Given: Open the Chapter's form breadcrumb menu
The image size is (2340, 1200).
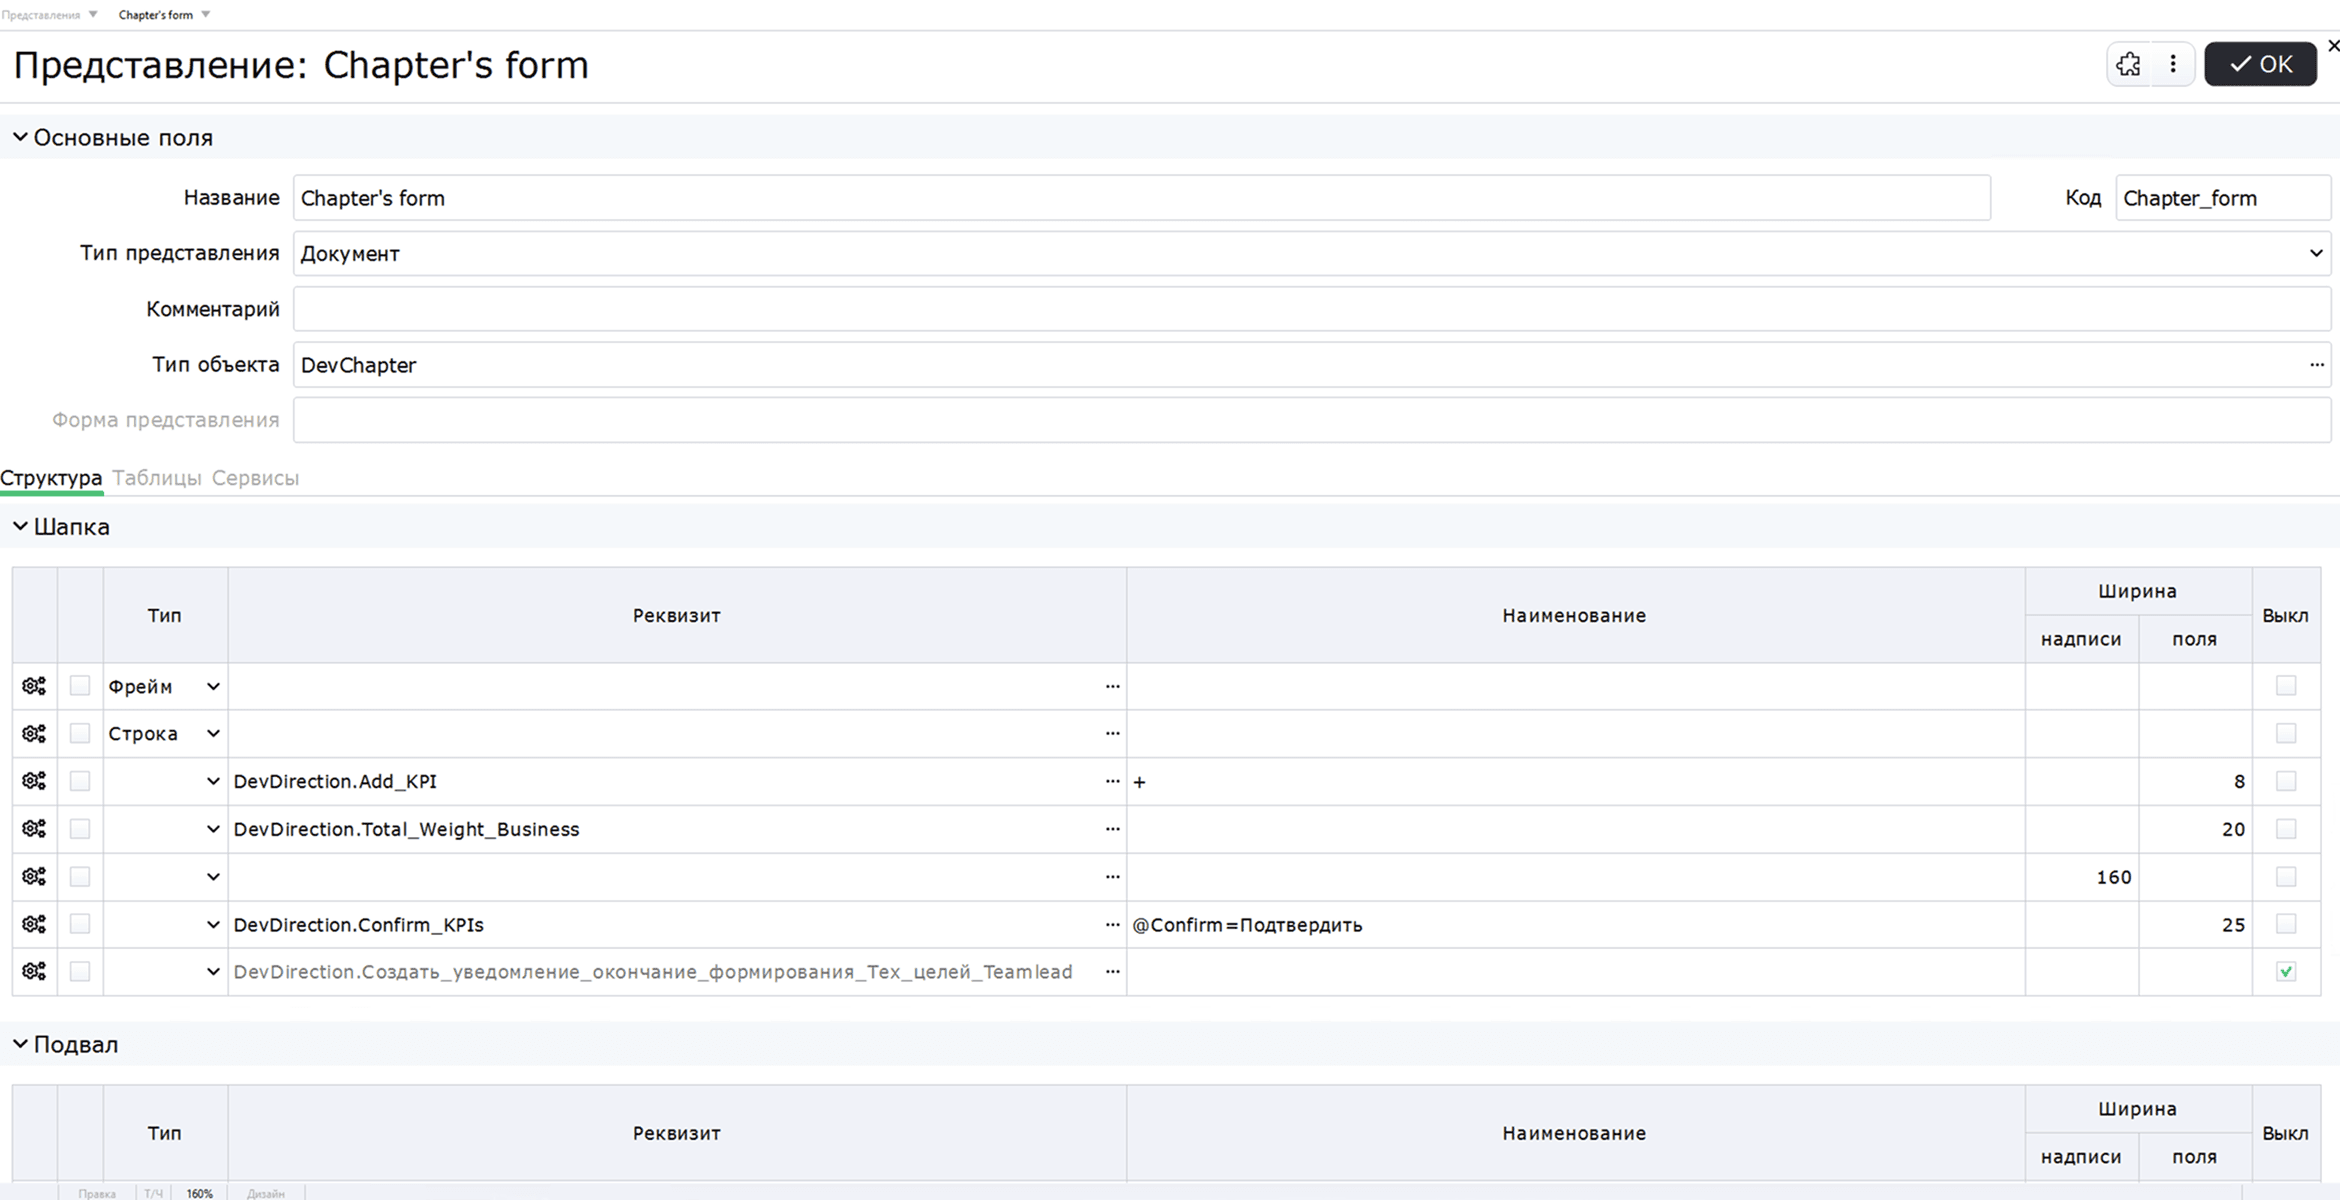Looking at the screenshot, I should point(205,15).
